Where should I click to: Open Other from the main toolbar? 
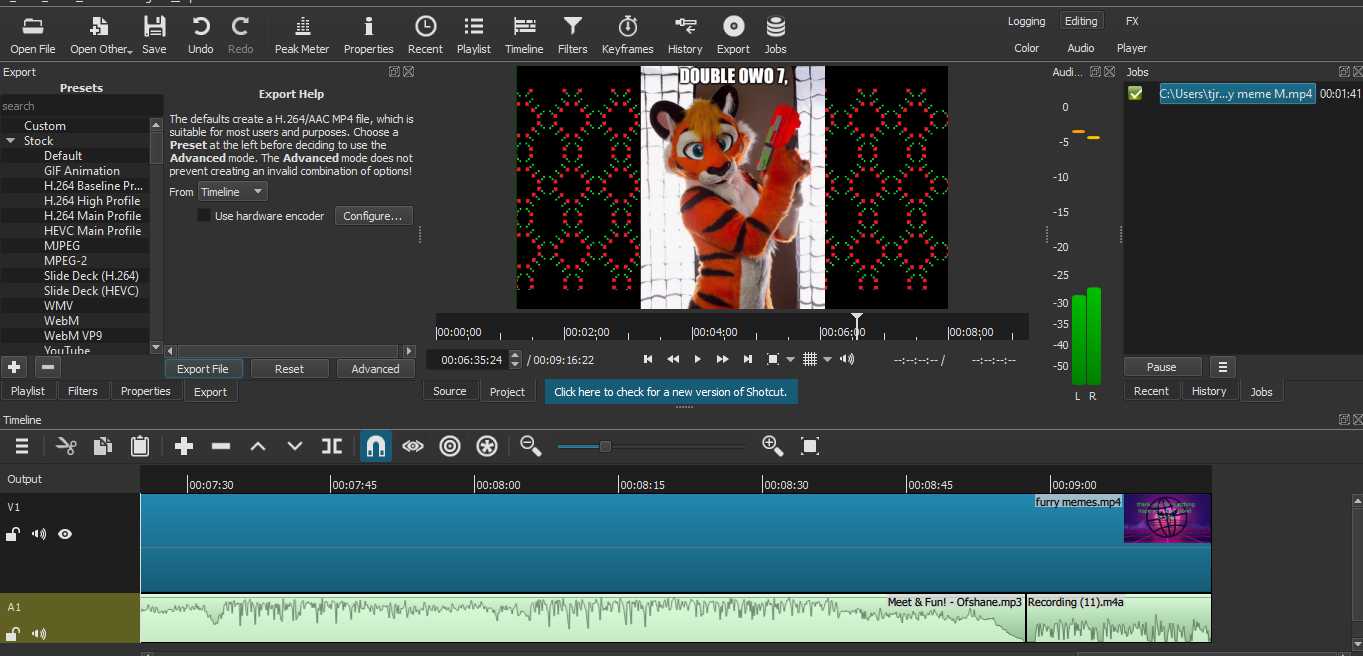[100, 35]
